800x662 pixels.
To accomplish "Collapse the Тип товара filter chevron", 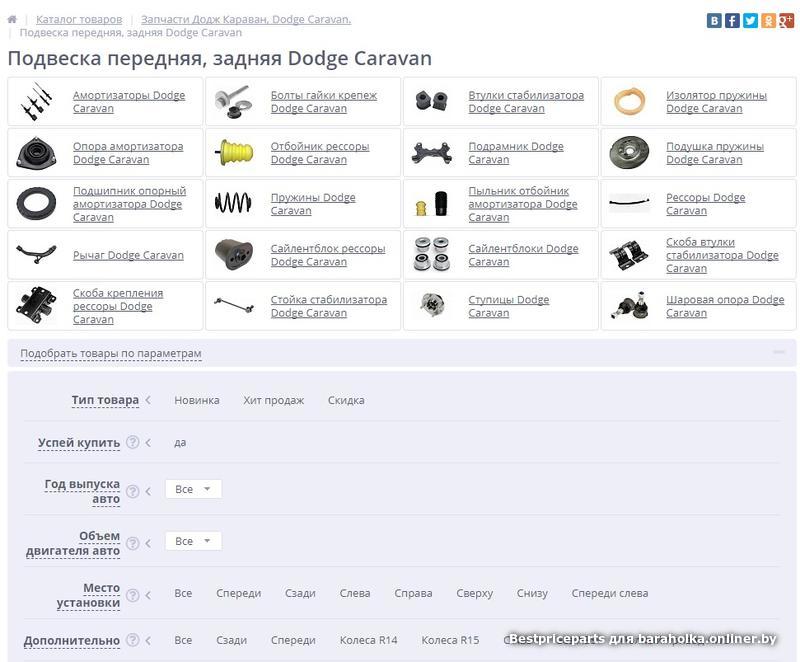I will 148,400.
